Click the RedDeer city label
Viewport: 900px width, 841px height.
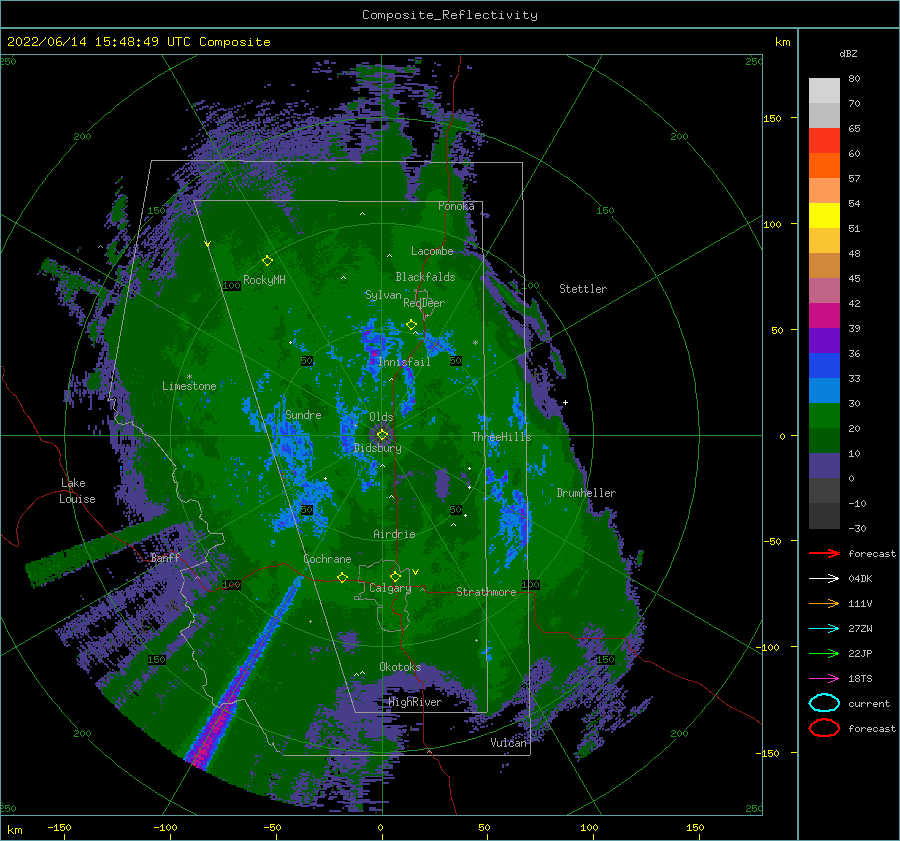point(424,303)
